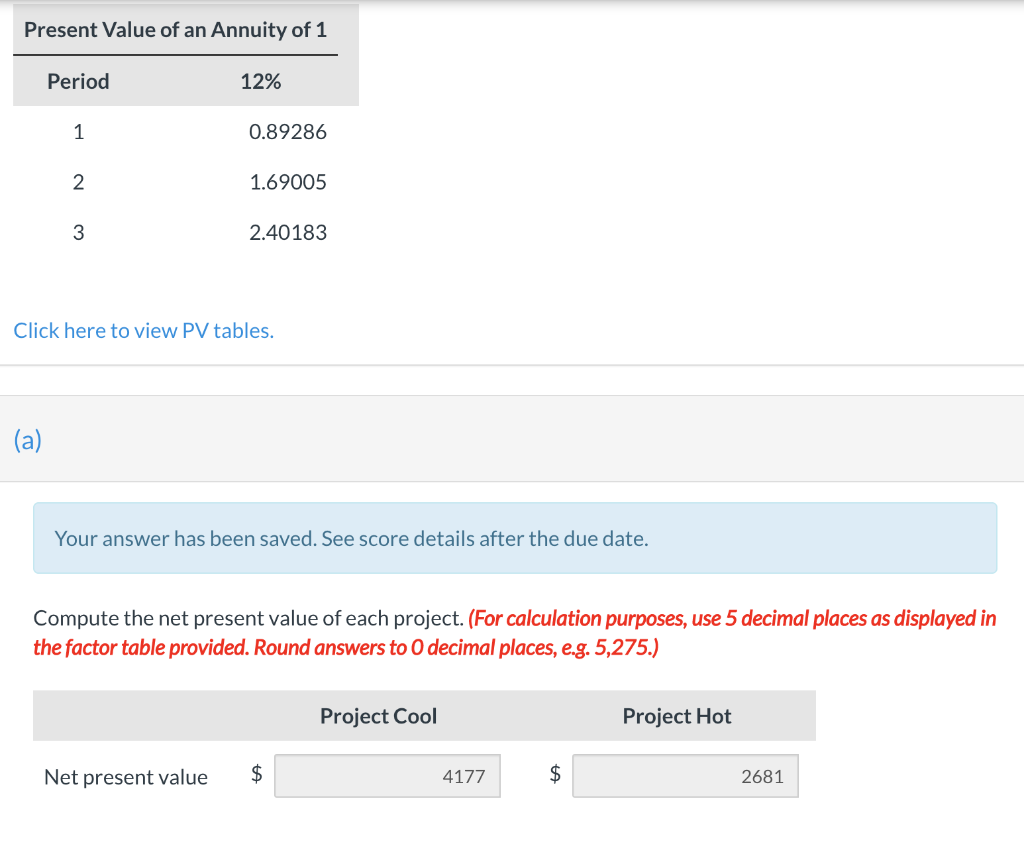1024x860 pixels.
Task: Select the 1.69005 annuity factor value
Action: pos(287,182)
